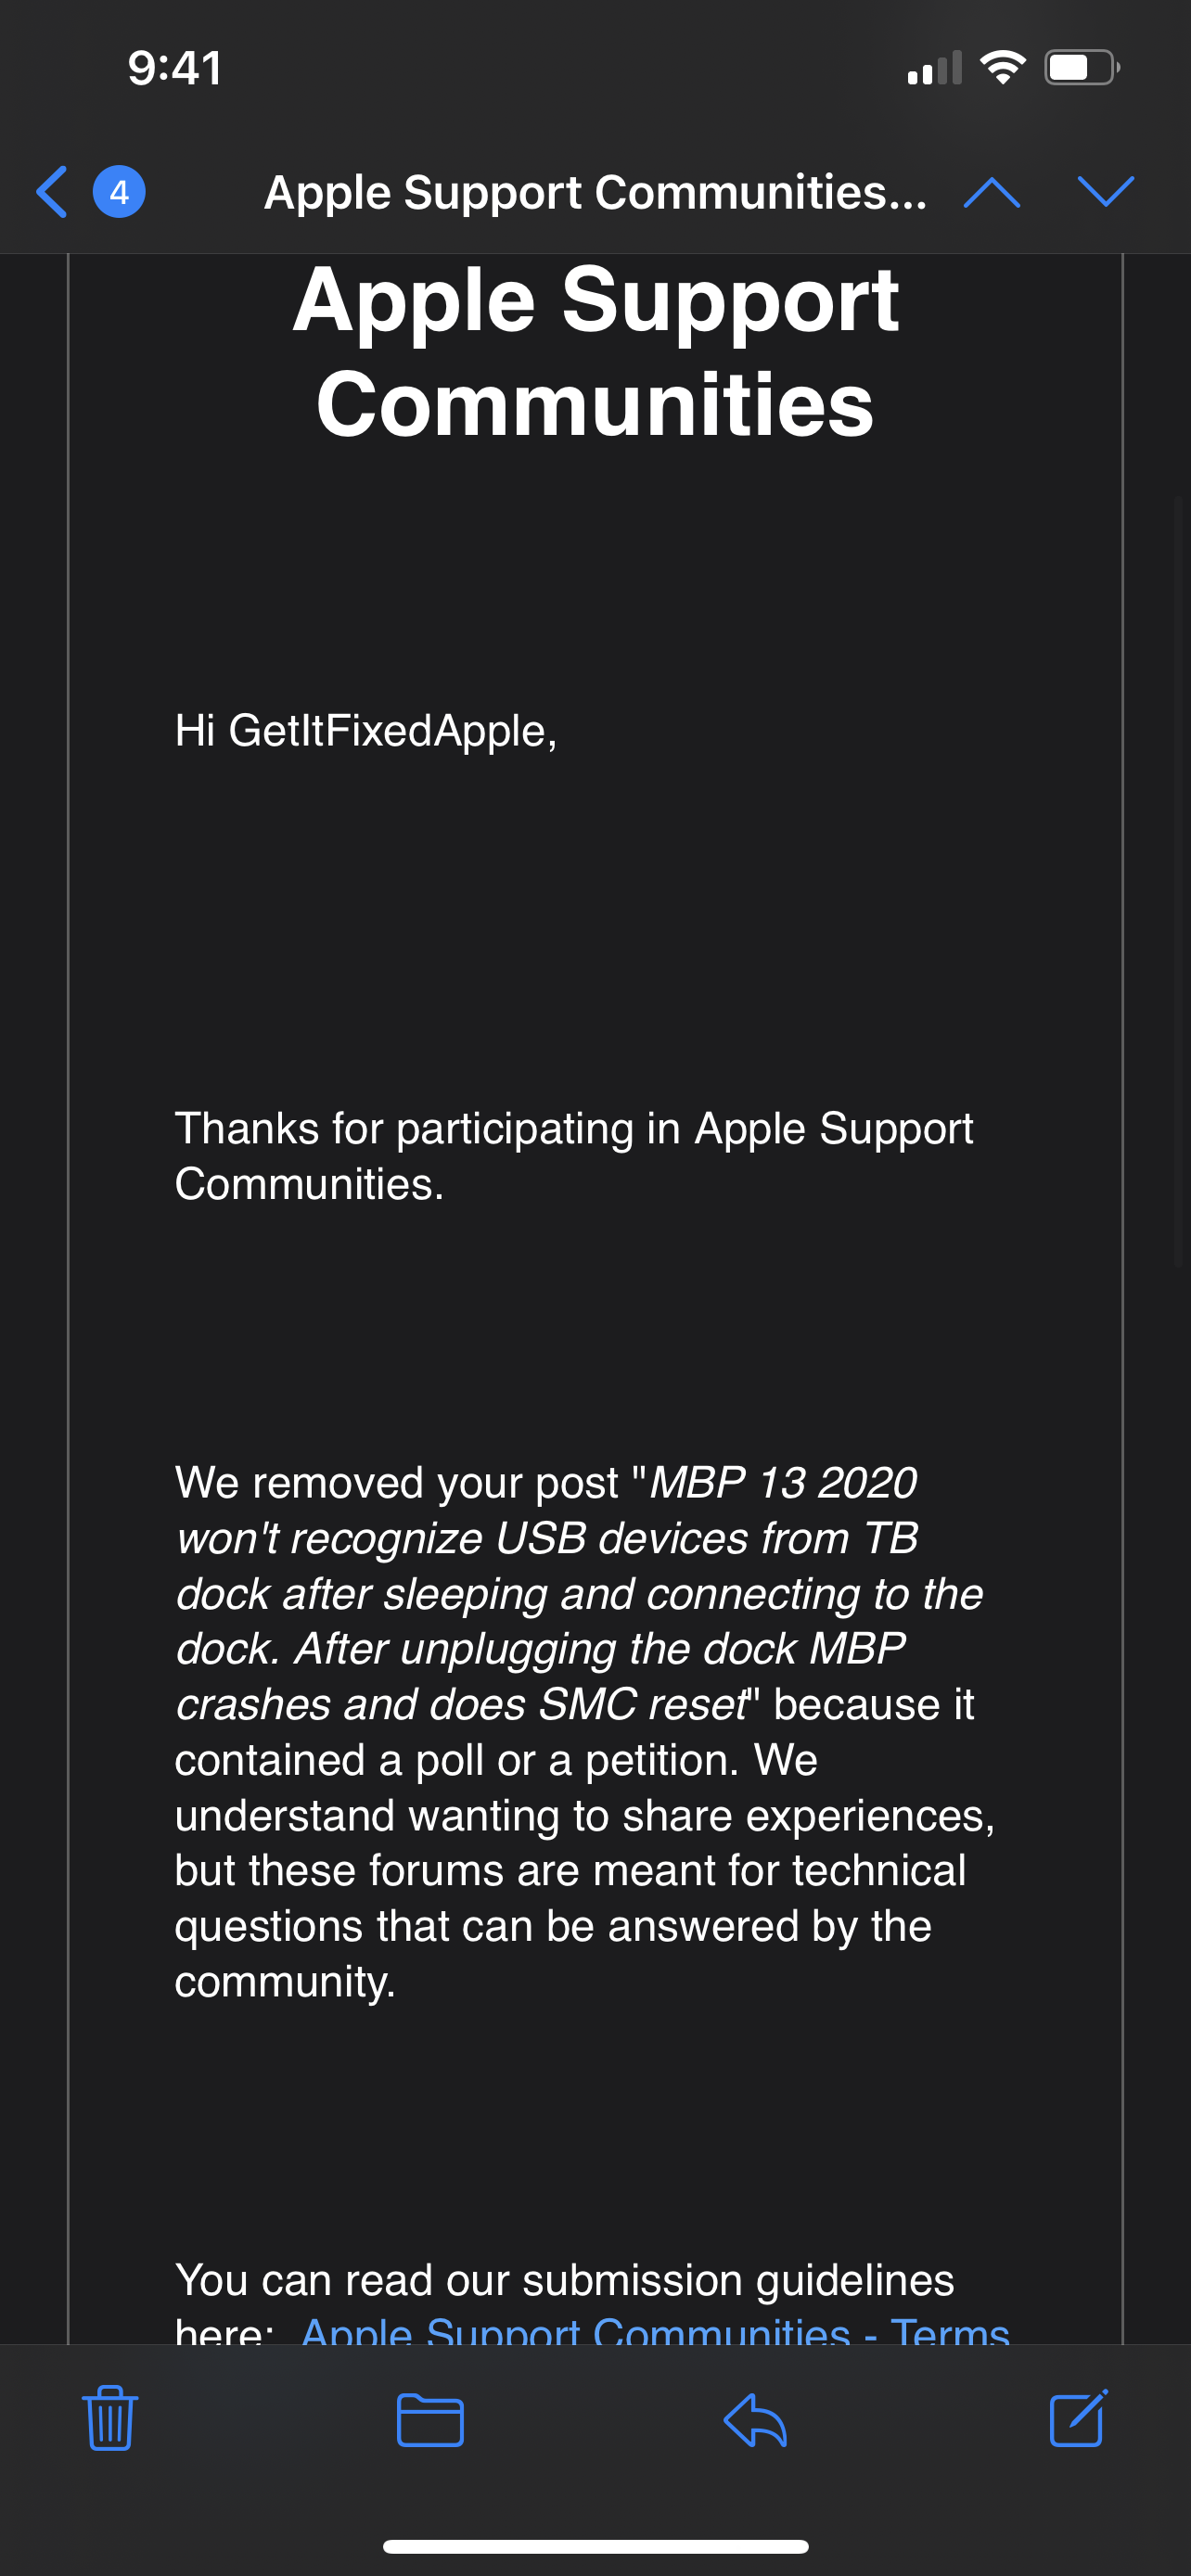Tap the 9:41 clock in status bar
1191x2576 pixels.
175,68
